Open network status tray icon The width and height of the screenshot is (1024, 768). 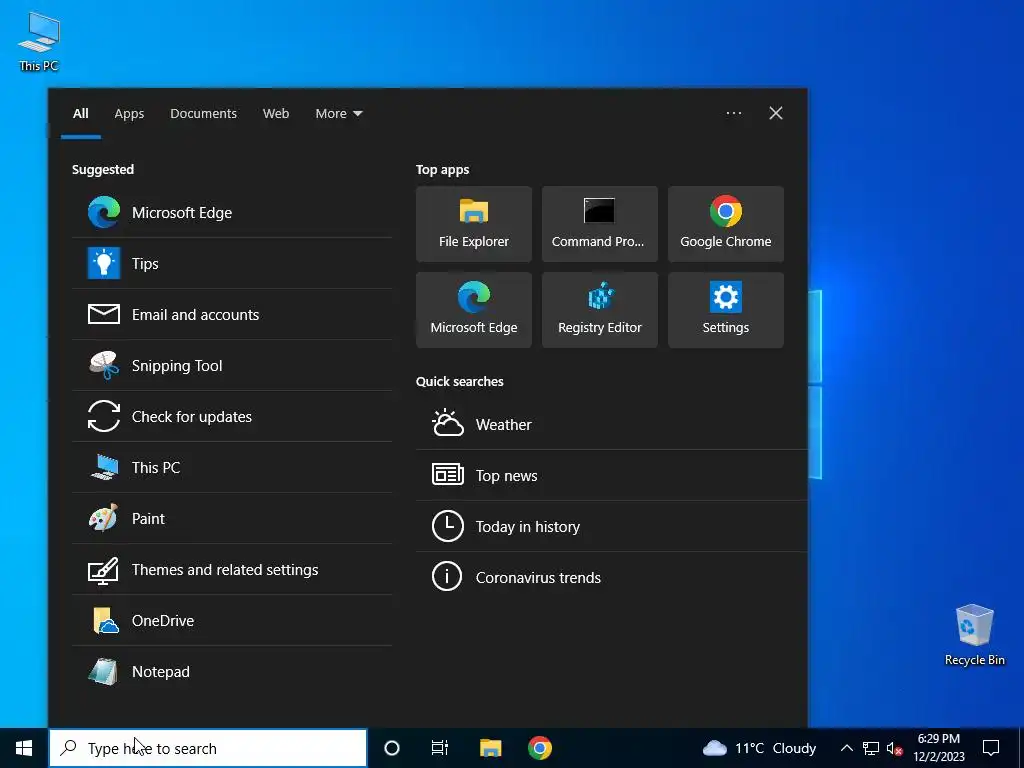coord(871,748)
